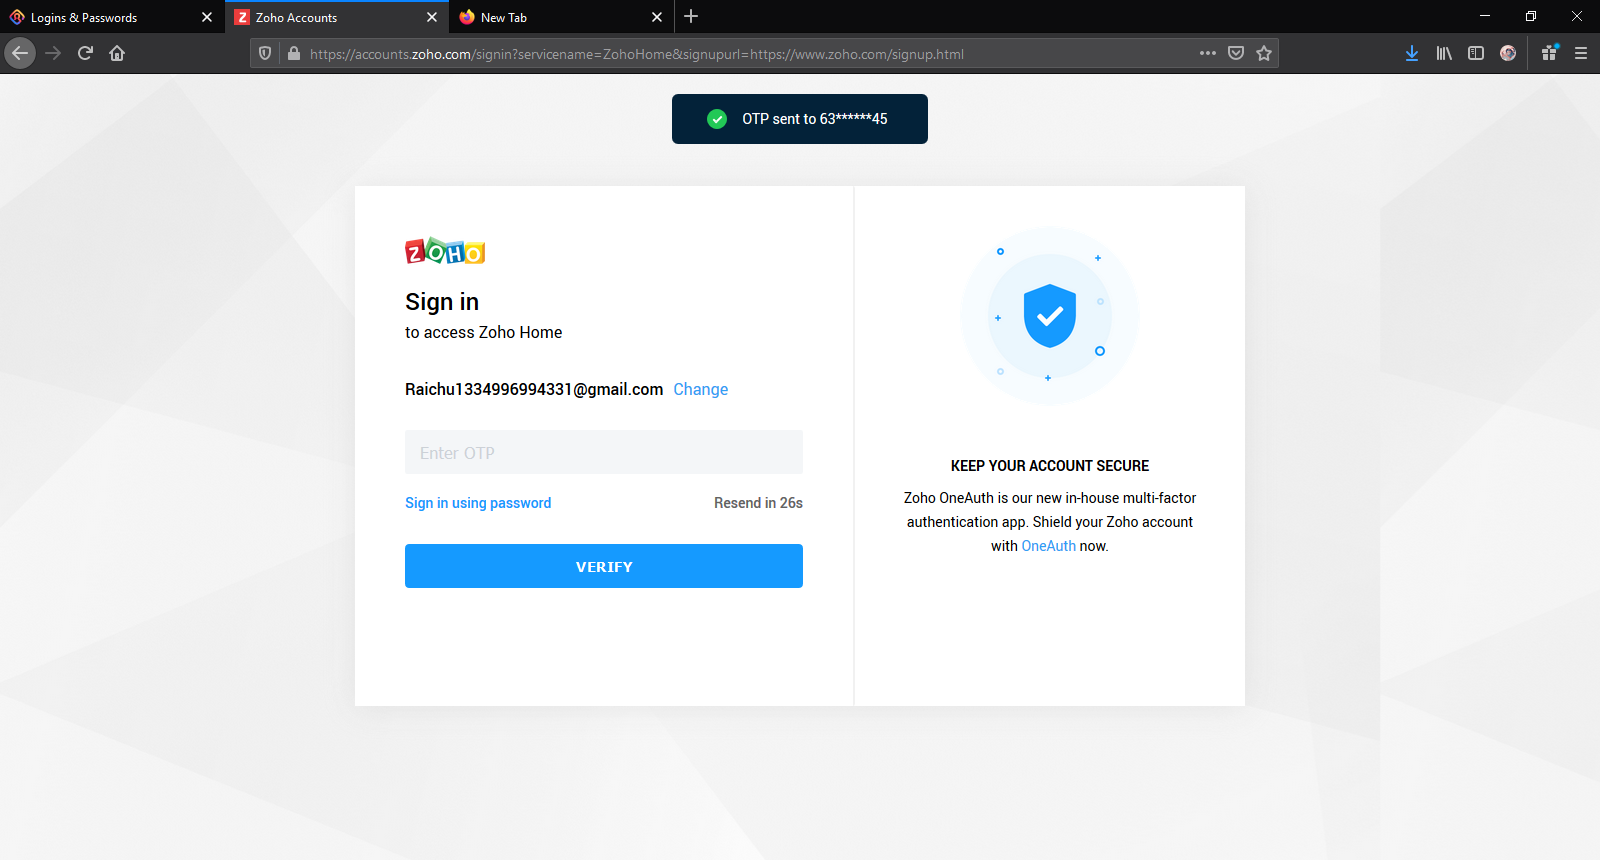
Task: Save page to Pocket
Action: pyautogui.click(x=1236, y=53)
